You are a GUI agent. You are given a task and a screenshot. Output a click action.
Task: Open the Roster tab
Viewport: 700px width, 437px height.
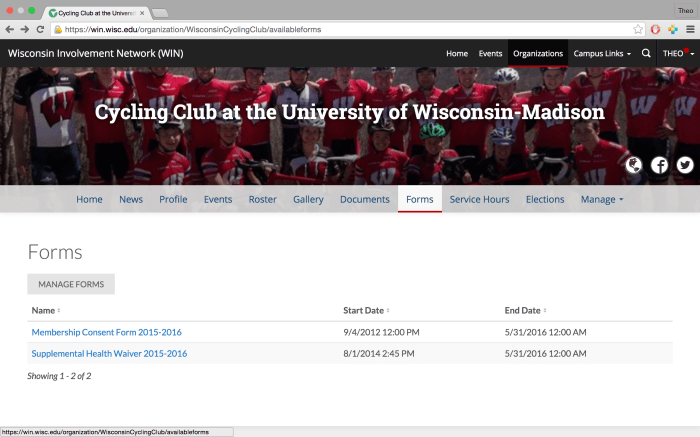pyautogui.click(x=262, y=200)
